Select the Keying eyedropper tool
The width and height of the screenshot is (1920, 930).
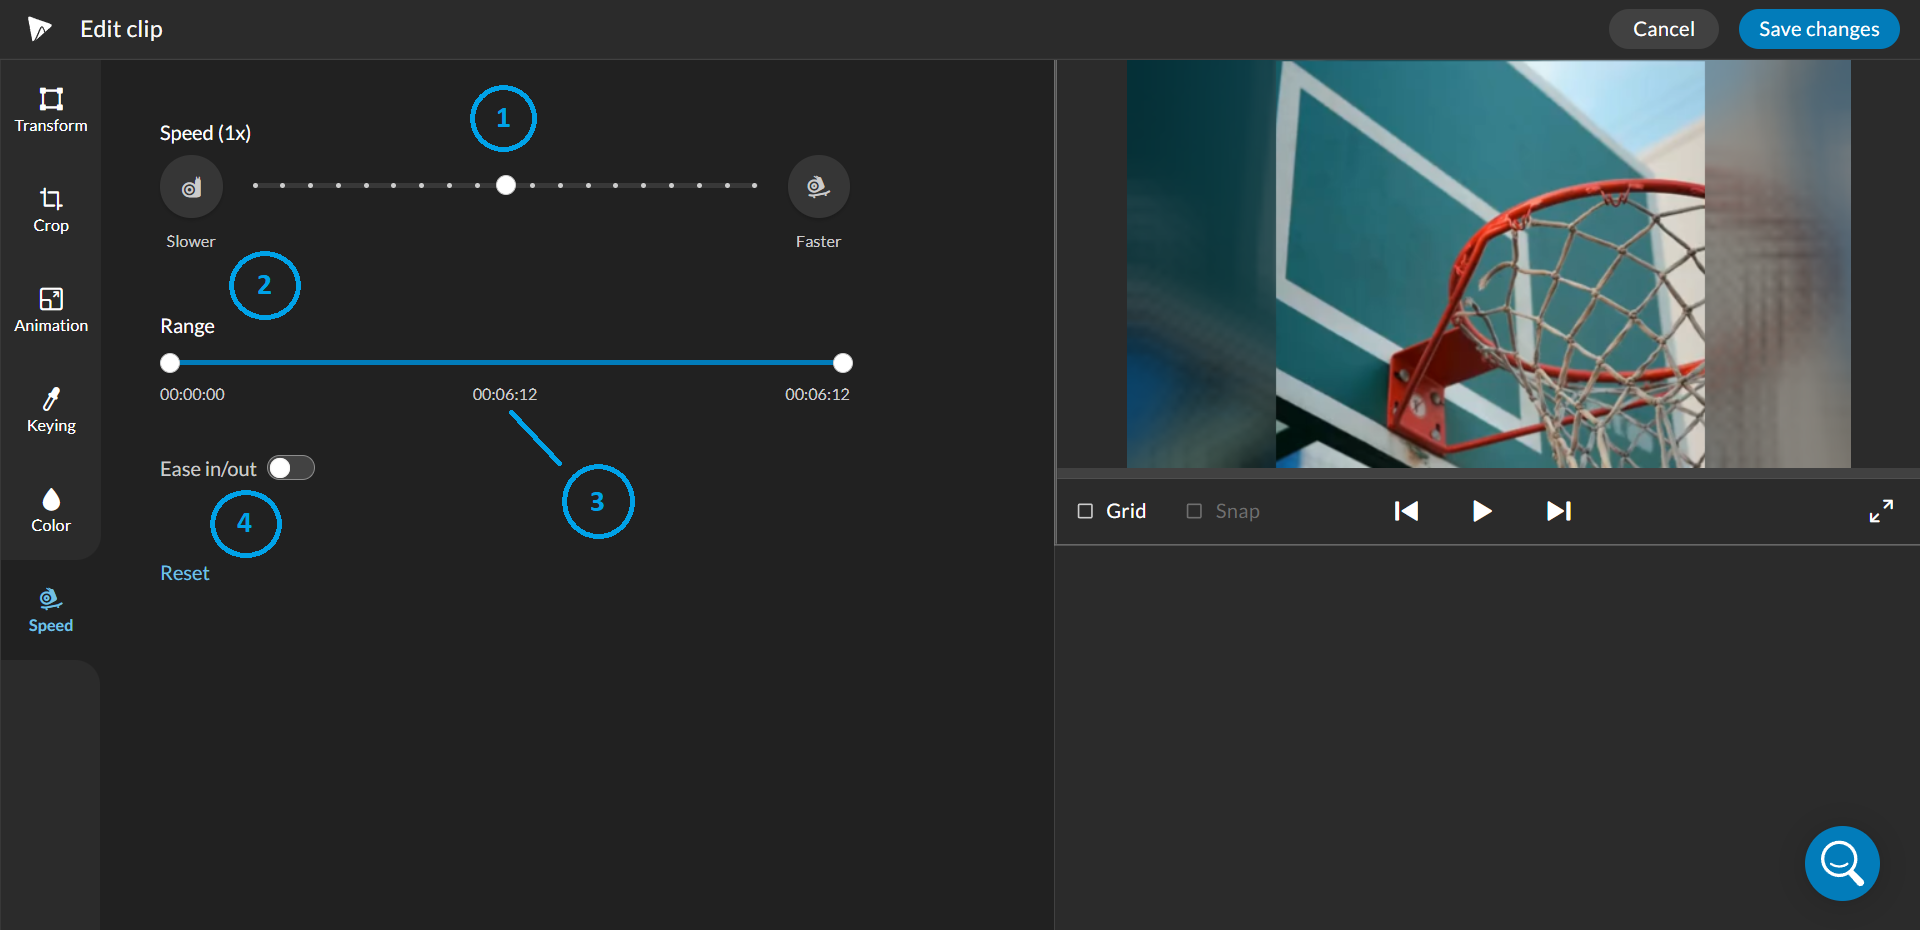51,410
